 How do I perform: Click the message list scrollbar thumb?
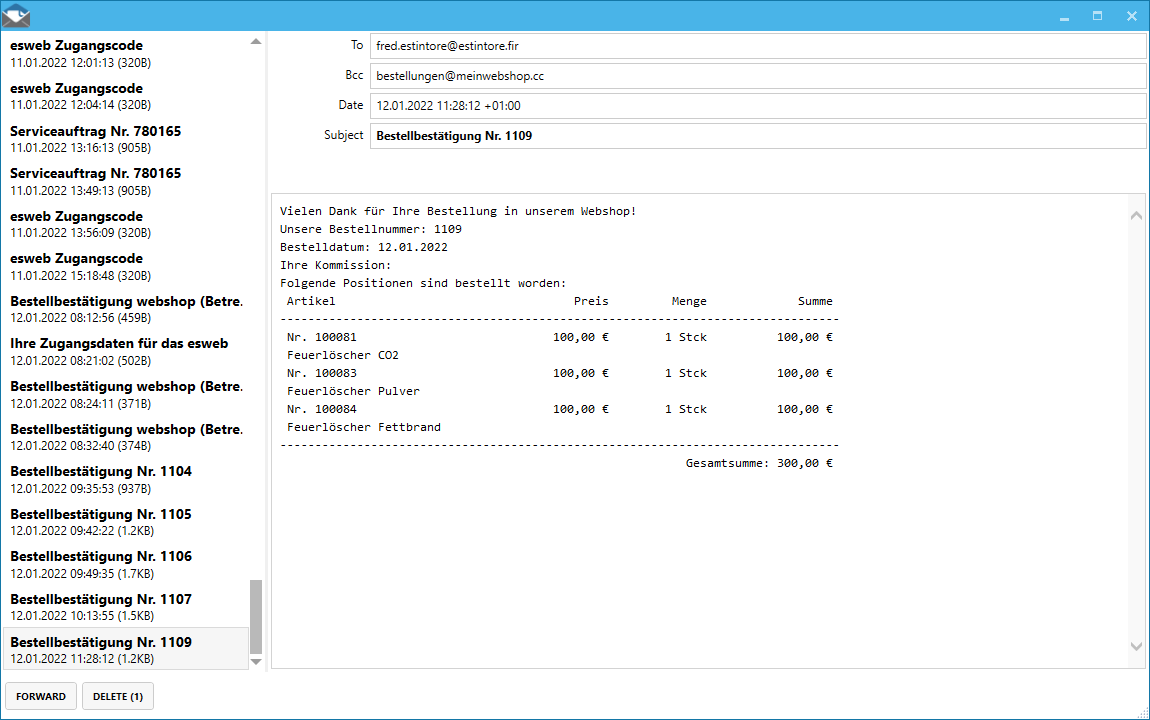[256, 617]
